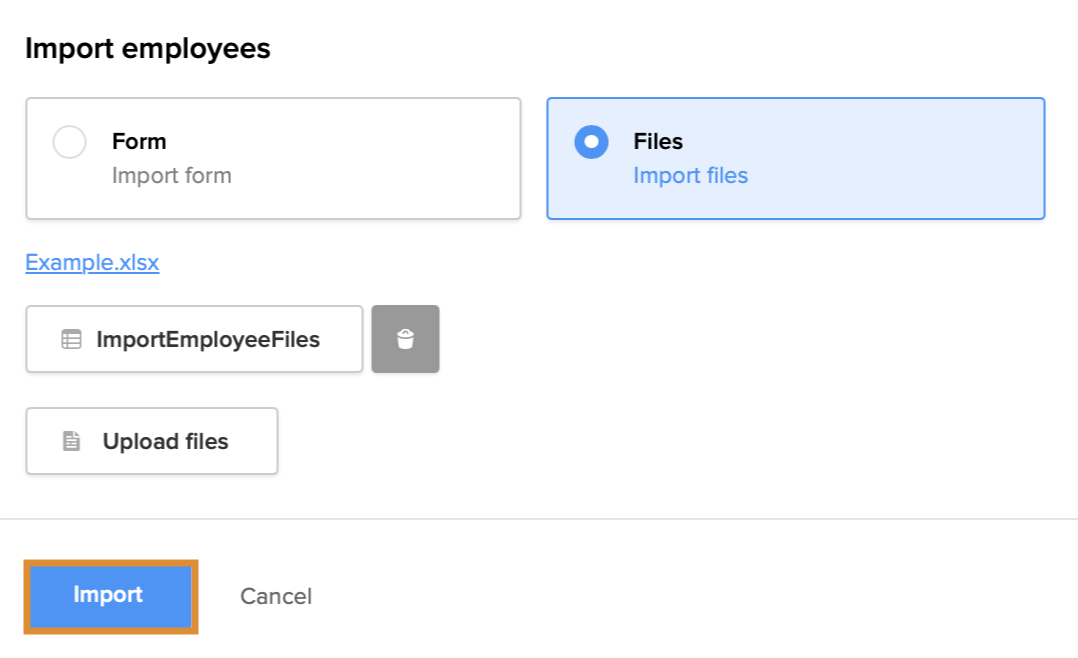Viewport: 1078px width, 658px height.
Task: Click the "Import employees" dialog heading
Action: 147,48
